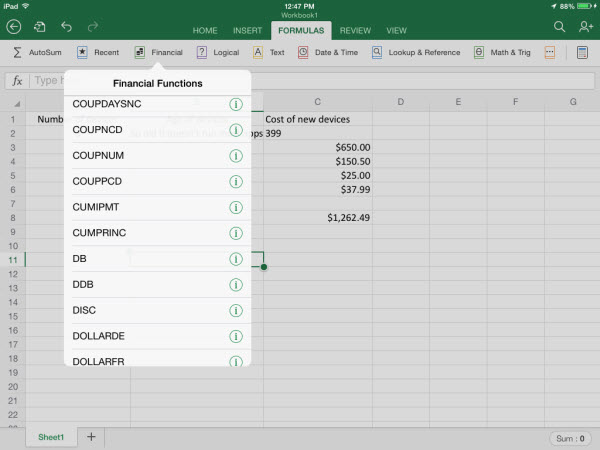The image size is (600, 450).
Task: Tap info icon next to CUMIPMT
Action: point(236,207)
